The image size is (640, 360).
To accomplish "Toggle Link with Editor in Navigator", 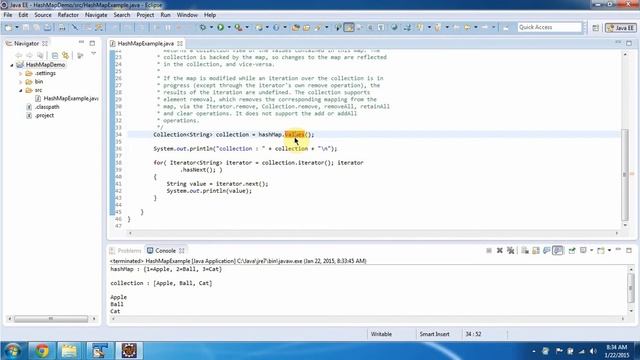I will click(x=65, y=55).
